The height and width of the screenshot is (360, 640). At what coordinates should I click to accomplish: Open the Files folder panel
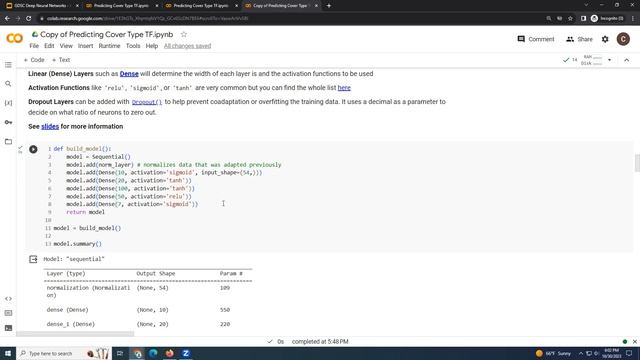pyautogui.click(x=8, y=142)
